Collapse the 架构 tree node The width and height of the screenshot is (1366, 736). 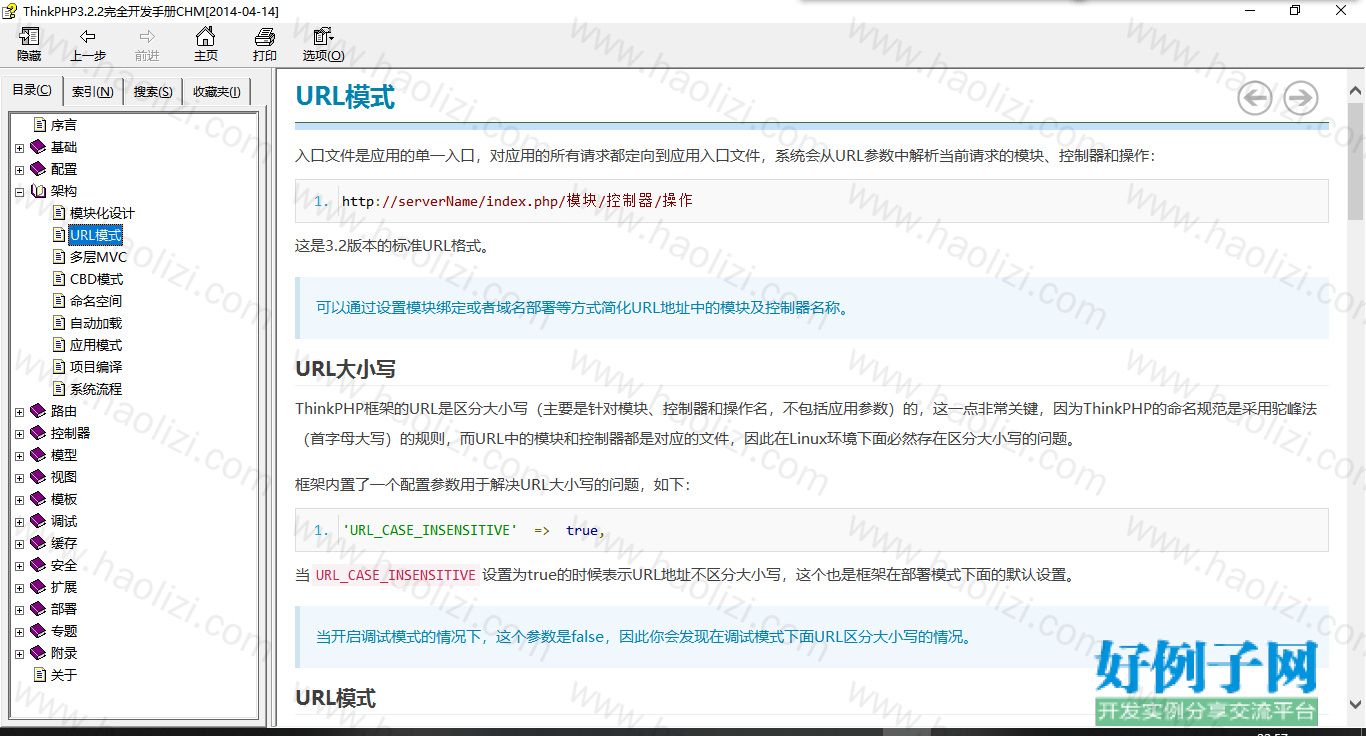tap(20, 192)
